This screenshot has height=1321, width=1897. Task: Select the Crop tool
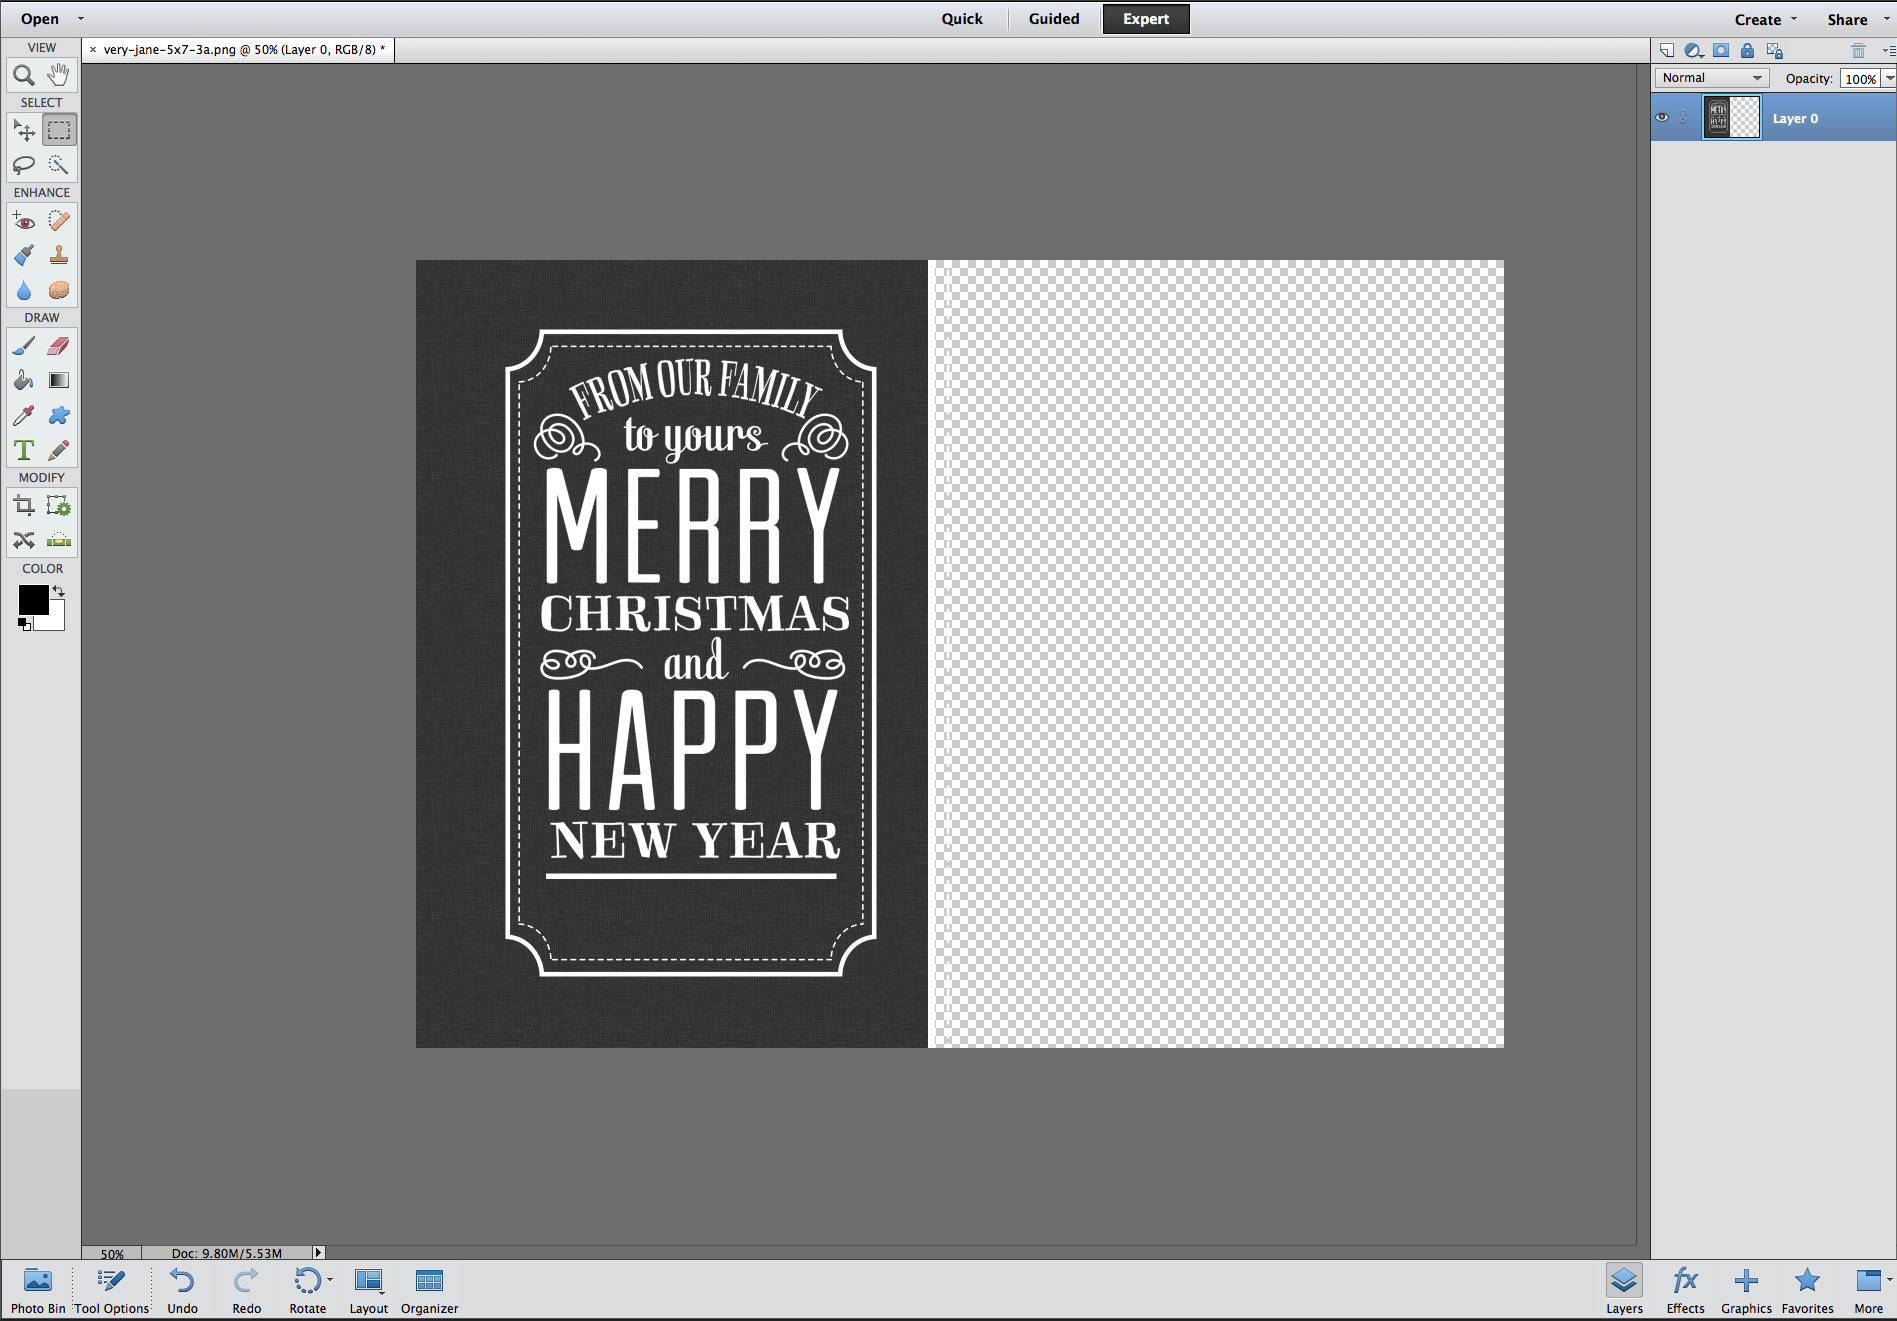coord(24,506)
